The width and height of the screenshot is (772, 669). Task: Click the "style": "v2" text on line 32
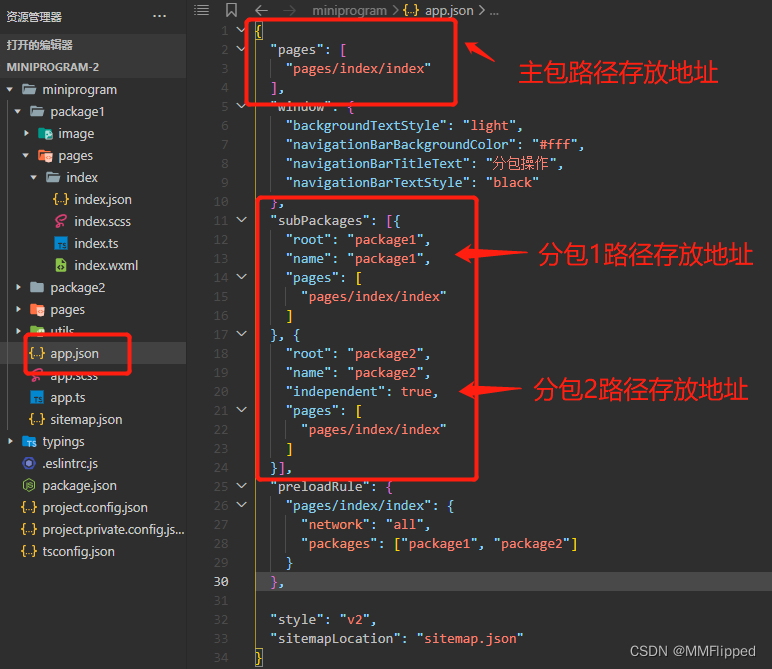320,620
